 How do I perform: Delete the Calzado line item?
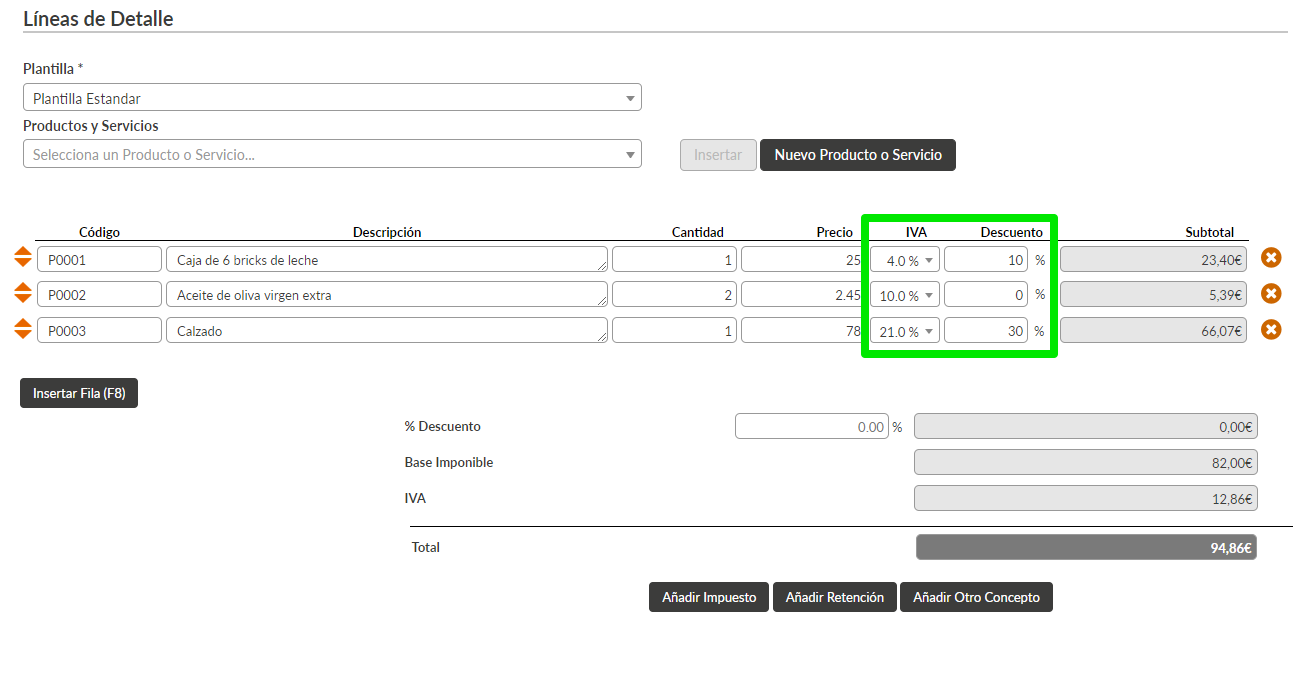point(1271,330)
